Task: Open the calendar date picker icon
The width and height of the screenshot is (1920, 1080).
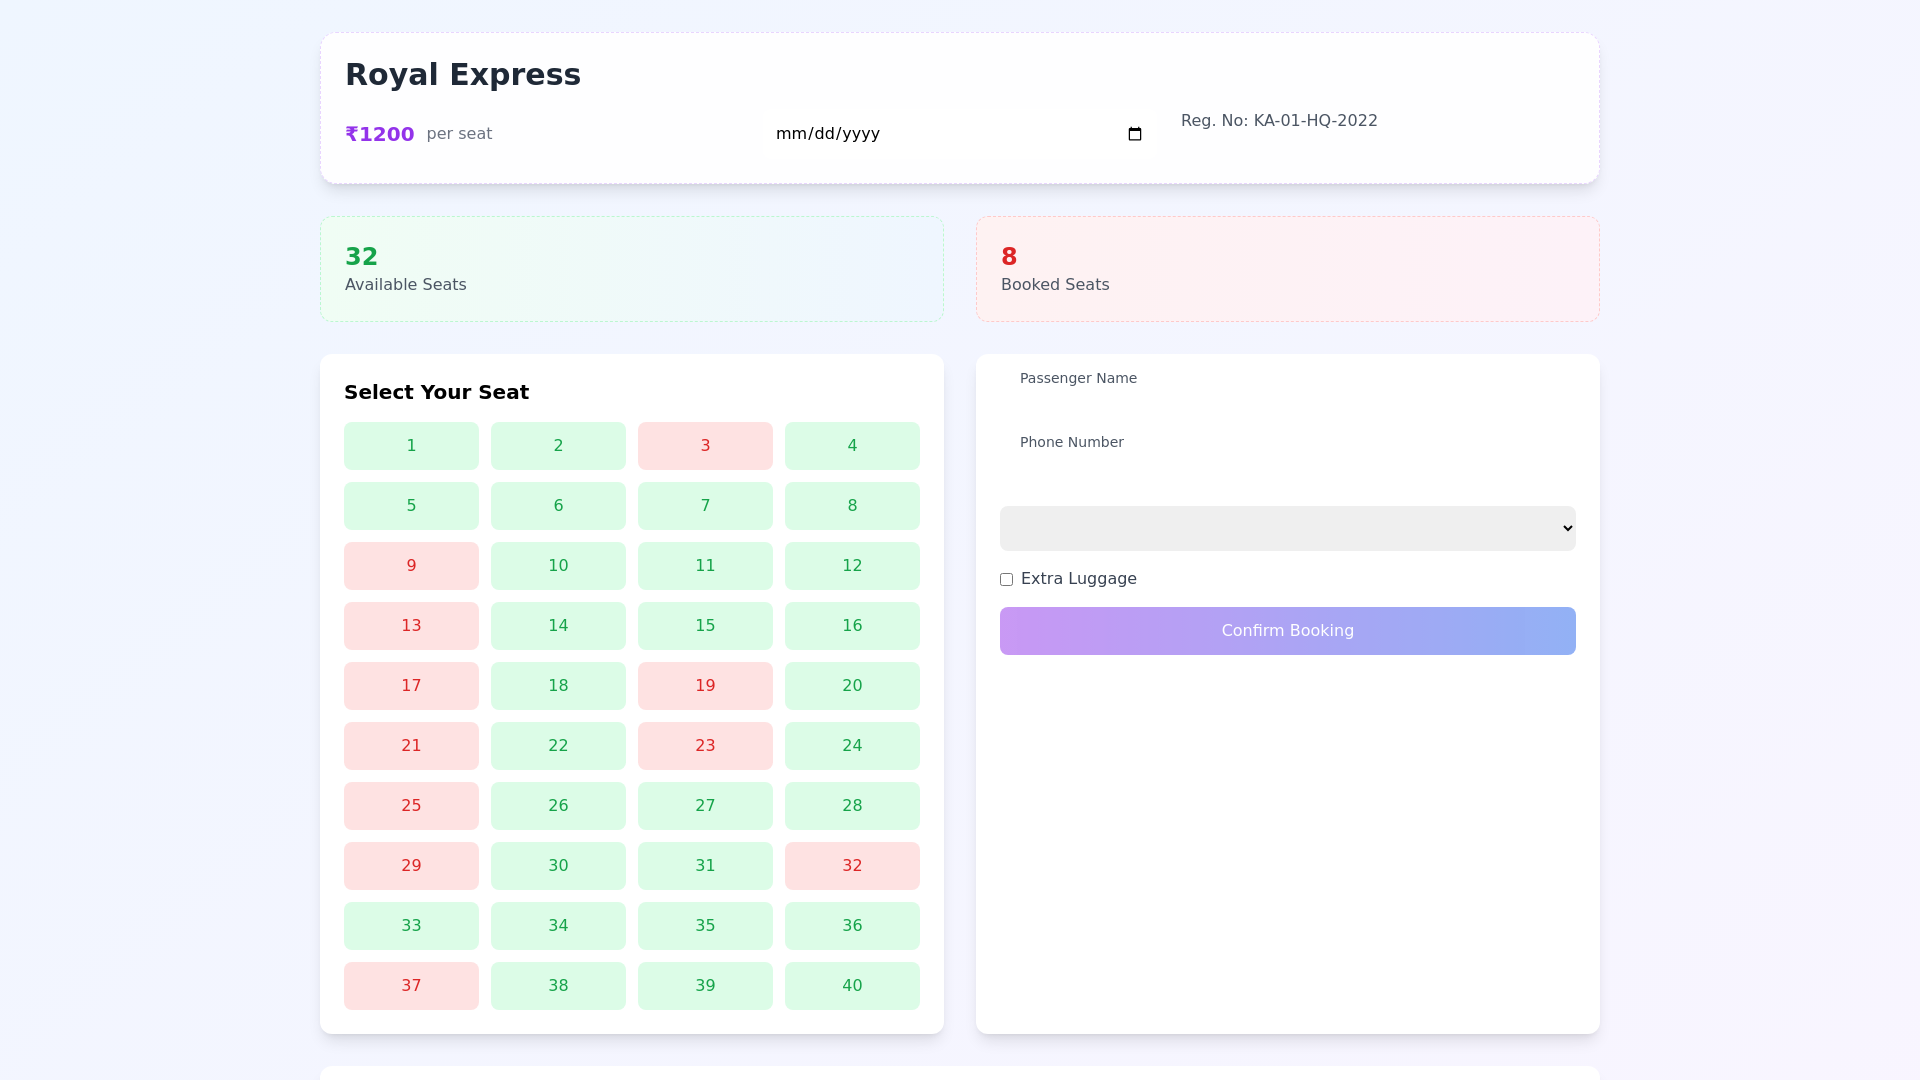Action: [1135, 133]
